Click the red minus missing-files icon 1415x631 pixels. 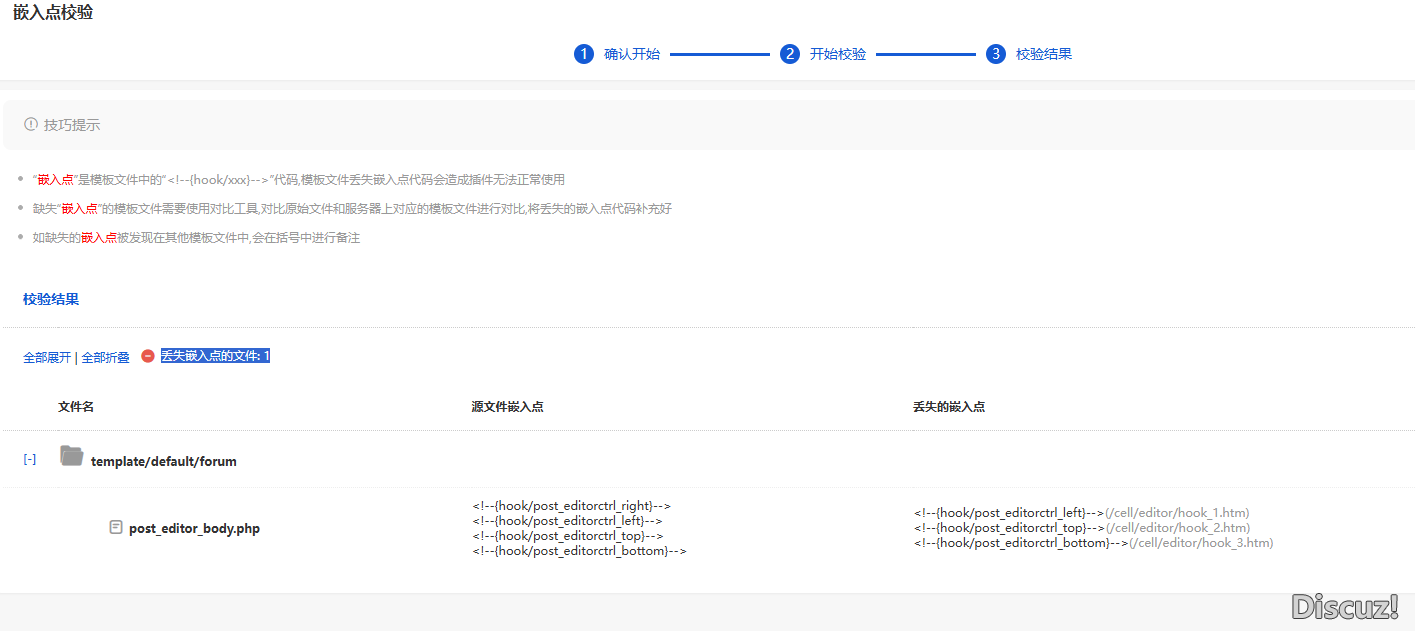(x=148, y=356)
